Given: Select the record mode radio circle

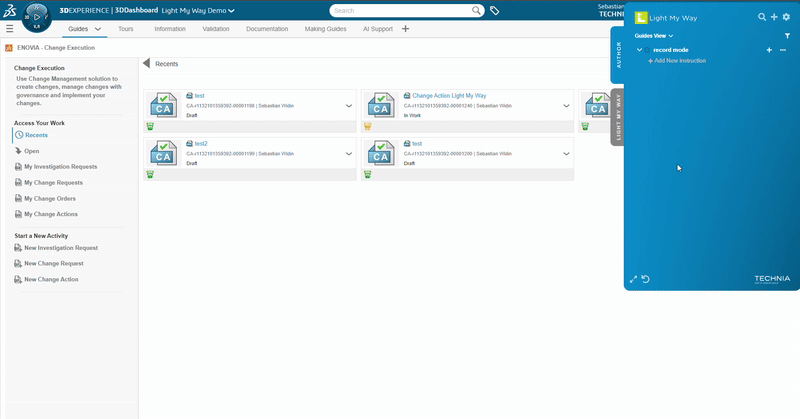Looking at the screenshot, I should pyautogui.click(x=647, y=50).
